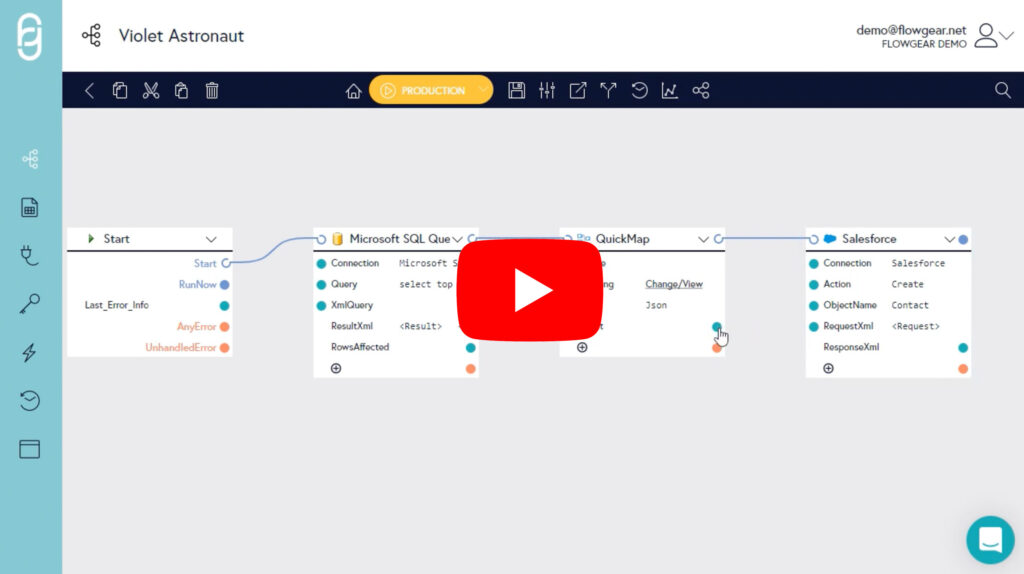Click the Last_Error_Info teal dot
This screenshot has height=574, width=1024.
tap(225, 306)
